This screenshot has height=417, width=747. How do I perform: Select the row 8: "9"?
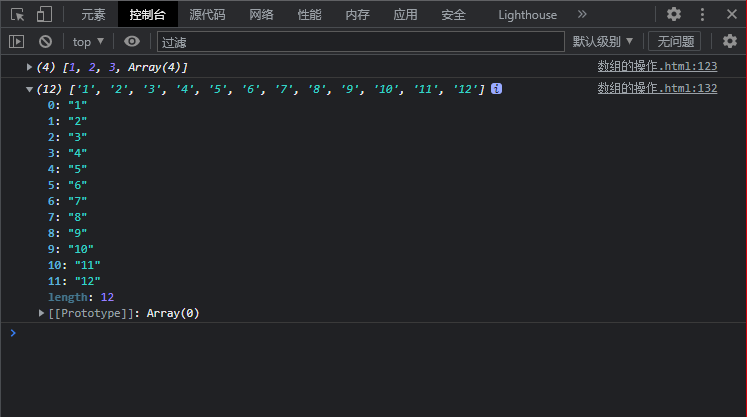67,233
